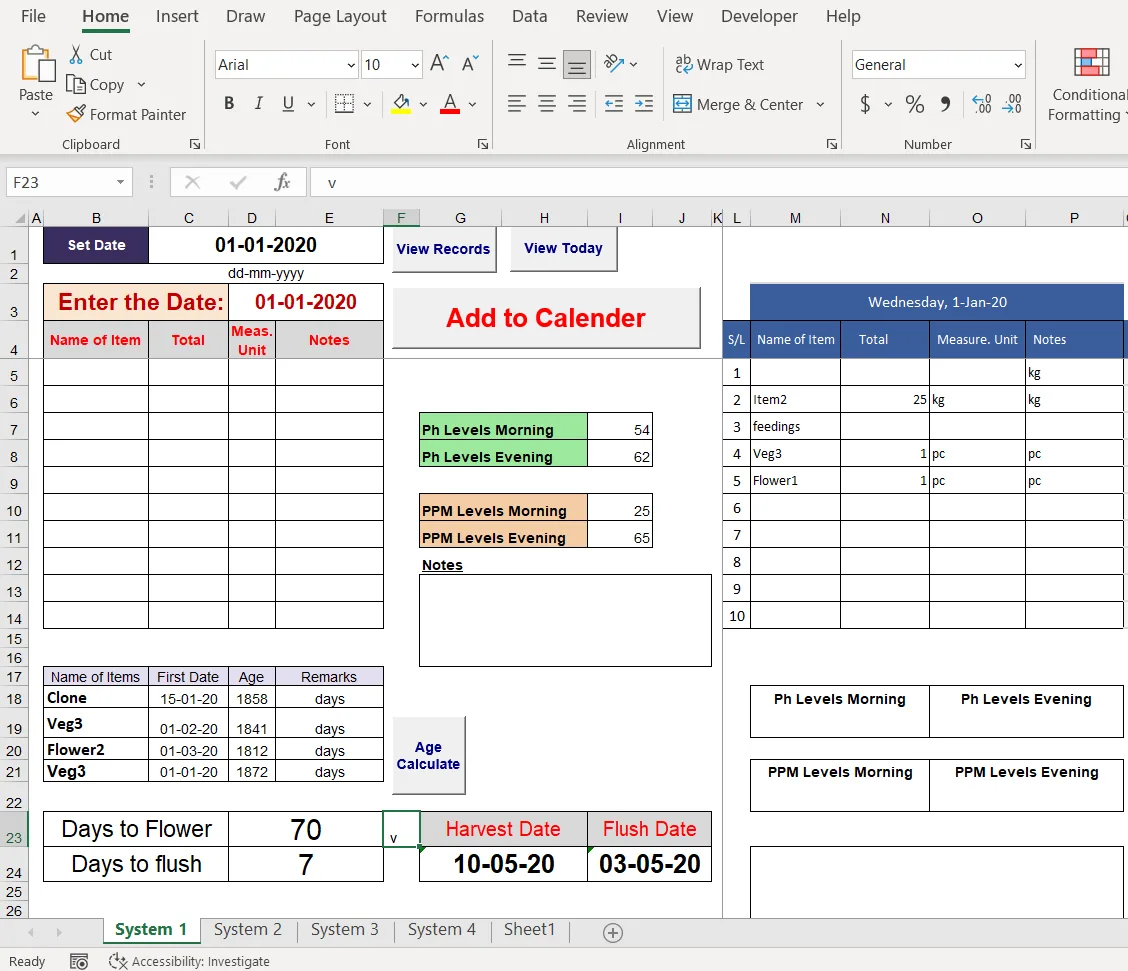The image size is (1128, 971).
Task: Select the red Font Color swatch
Action: (x=448, y=112)
